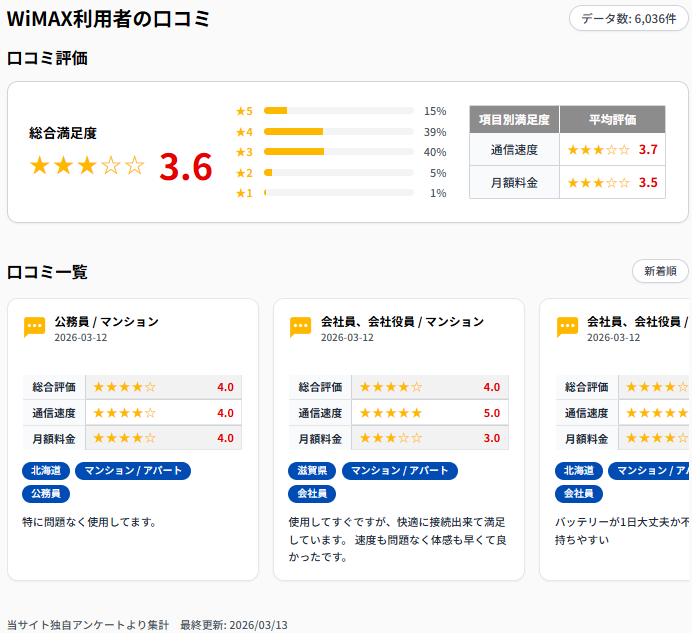Click 月額料金 stars on 公務員 card
This screenshot has height=633, width=692.
click(x=124, y=438)
